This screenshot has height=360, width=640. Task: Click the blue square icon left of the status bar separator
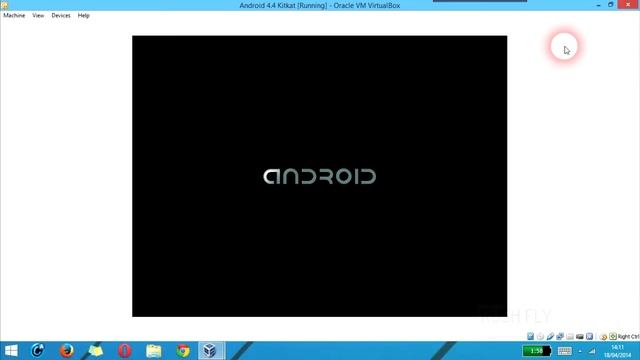(589, 336)
